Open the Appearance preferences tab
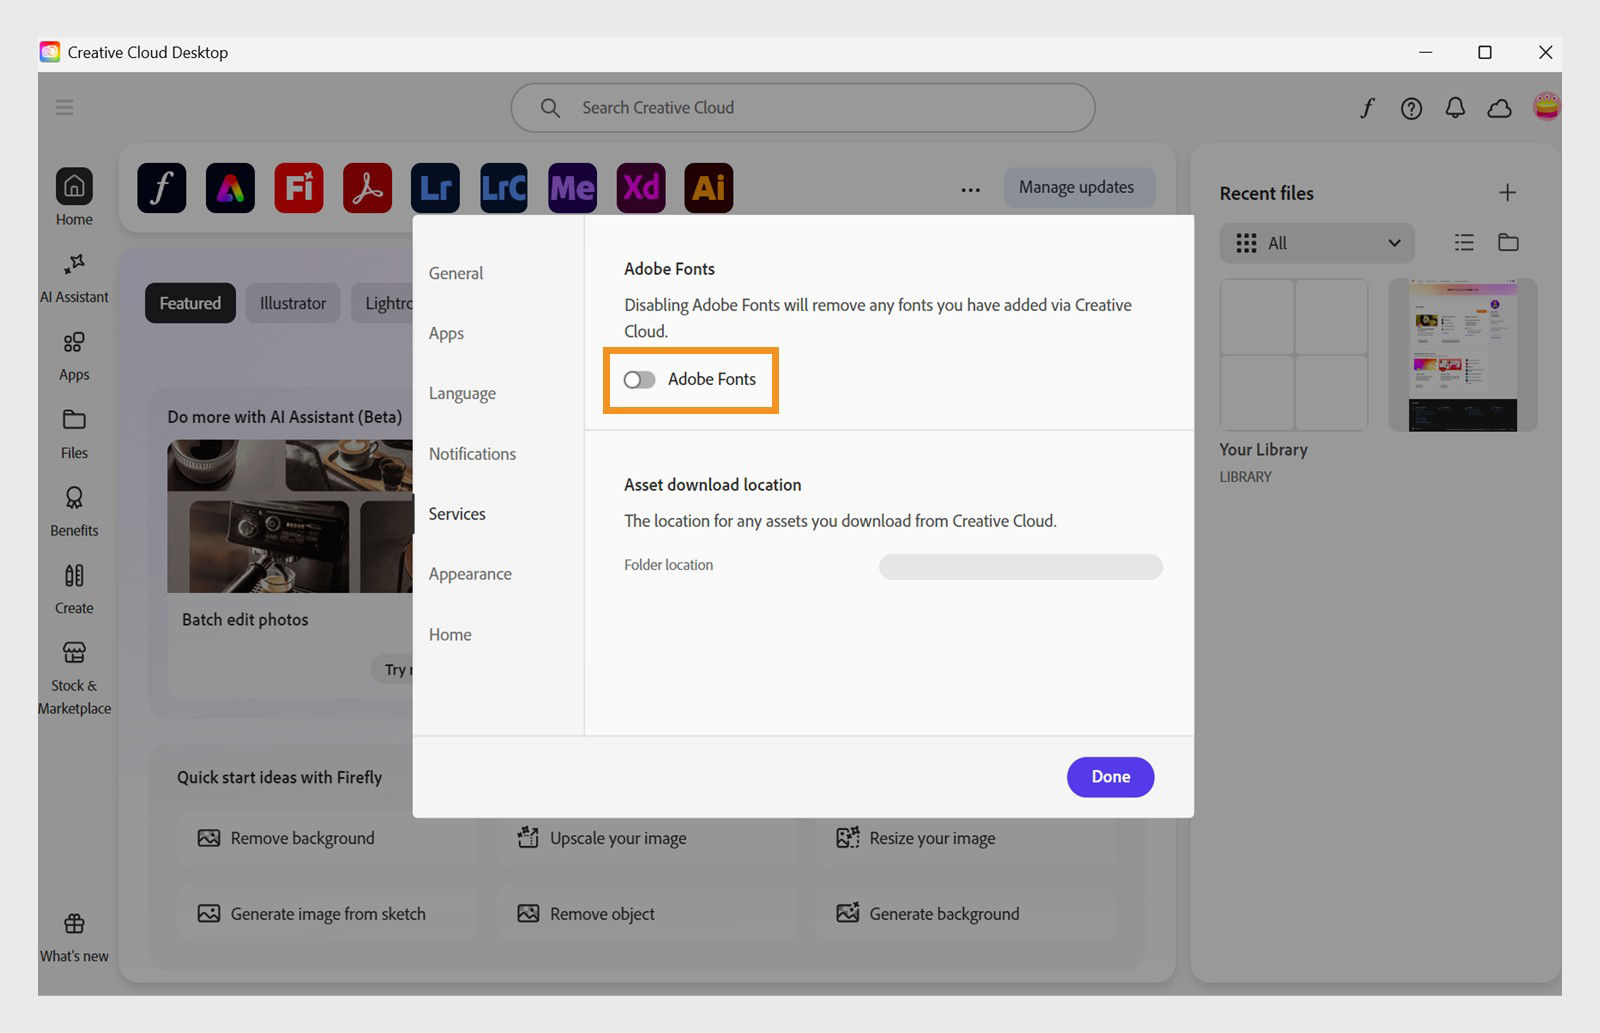1600x1033 pixels. [x=470, y=574]
